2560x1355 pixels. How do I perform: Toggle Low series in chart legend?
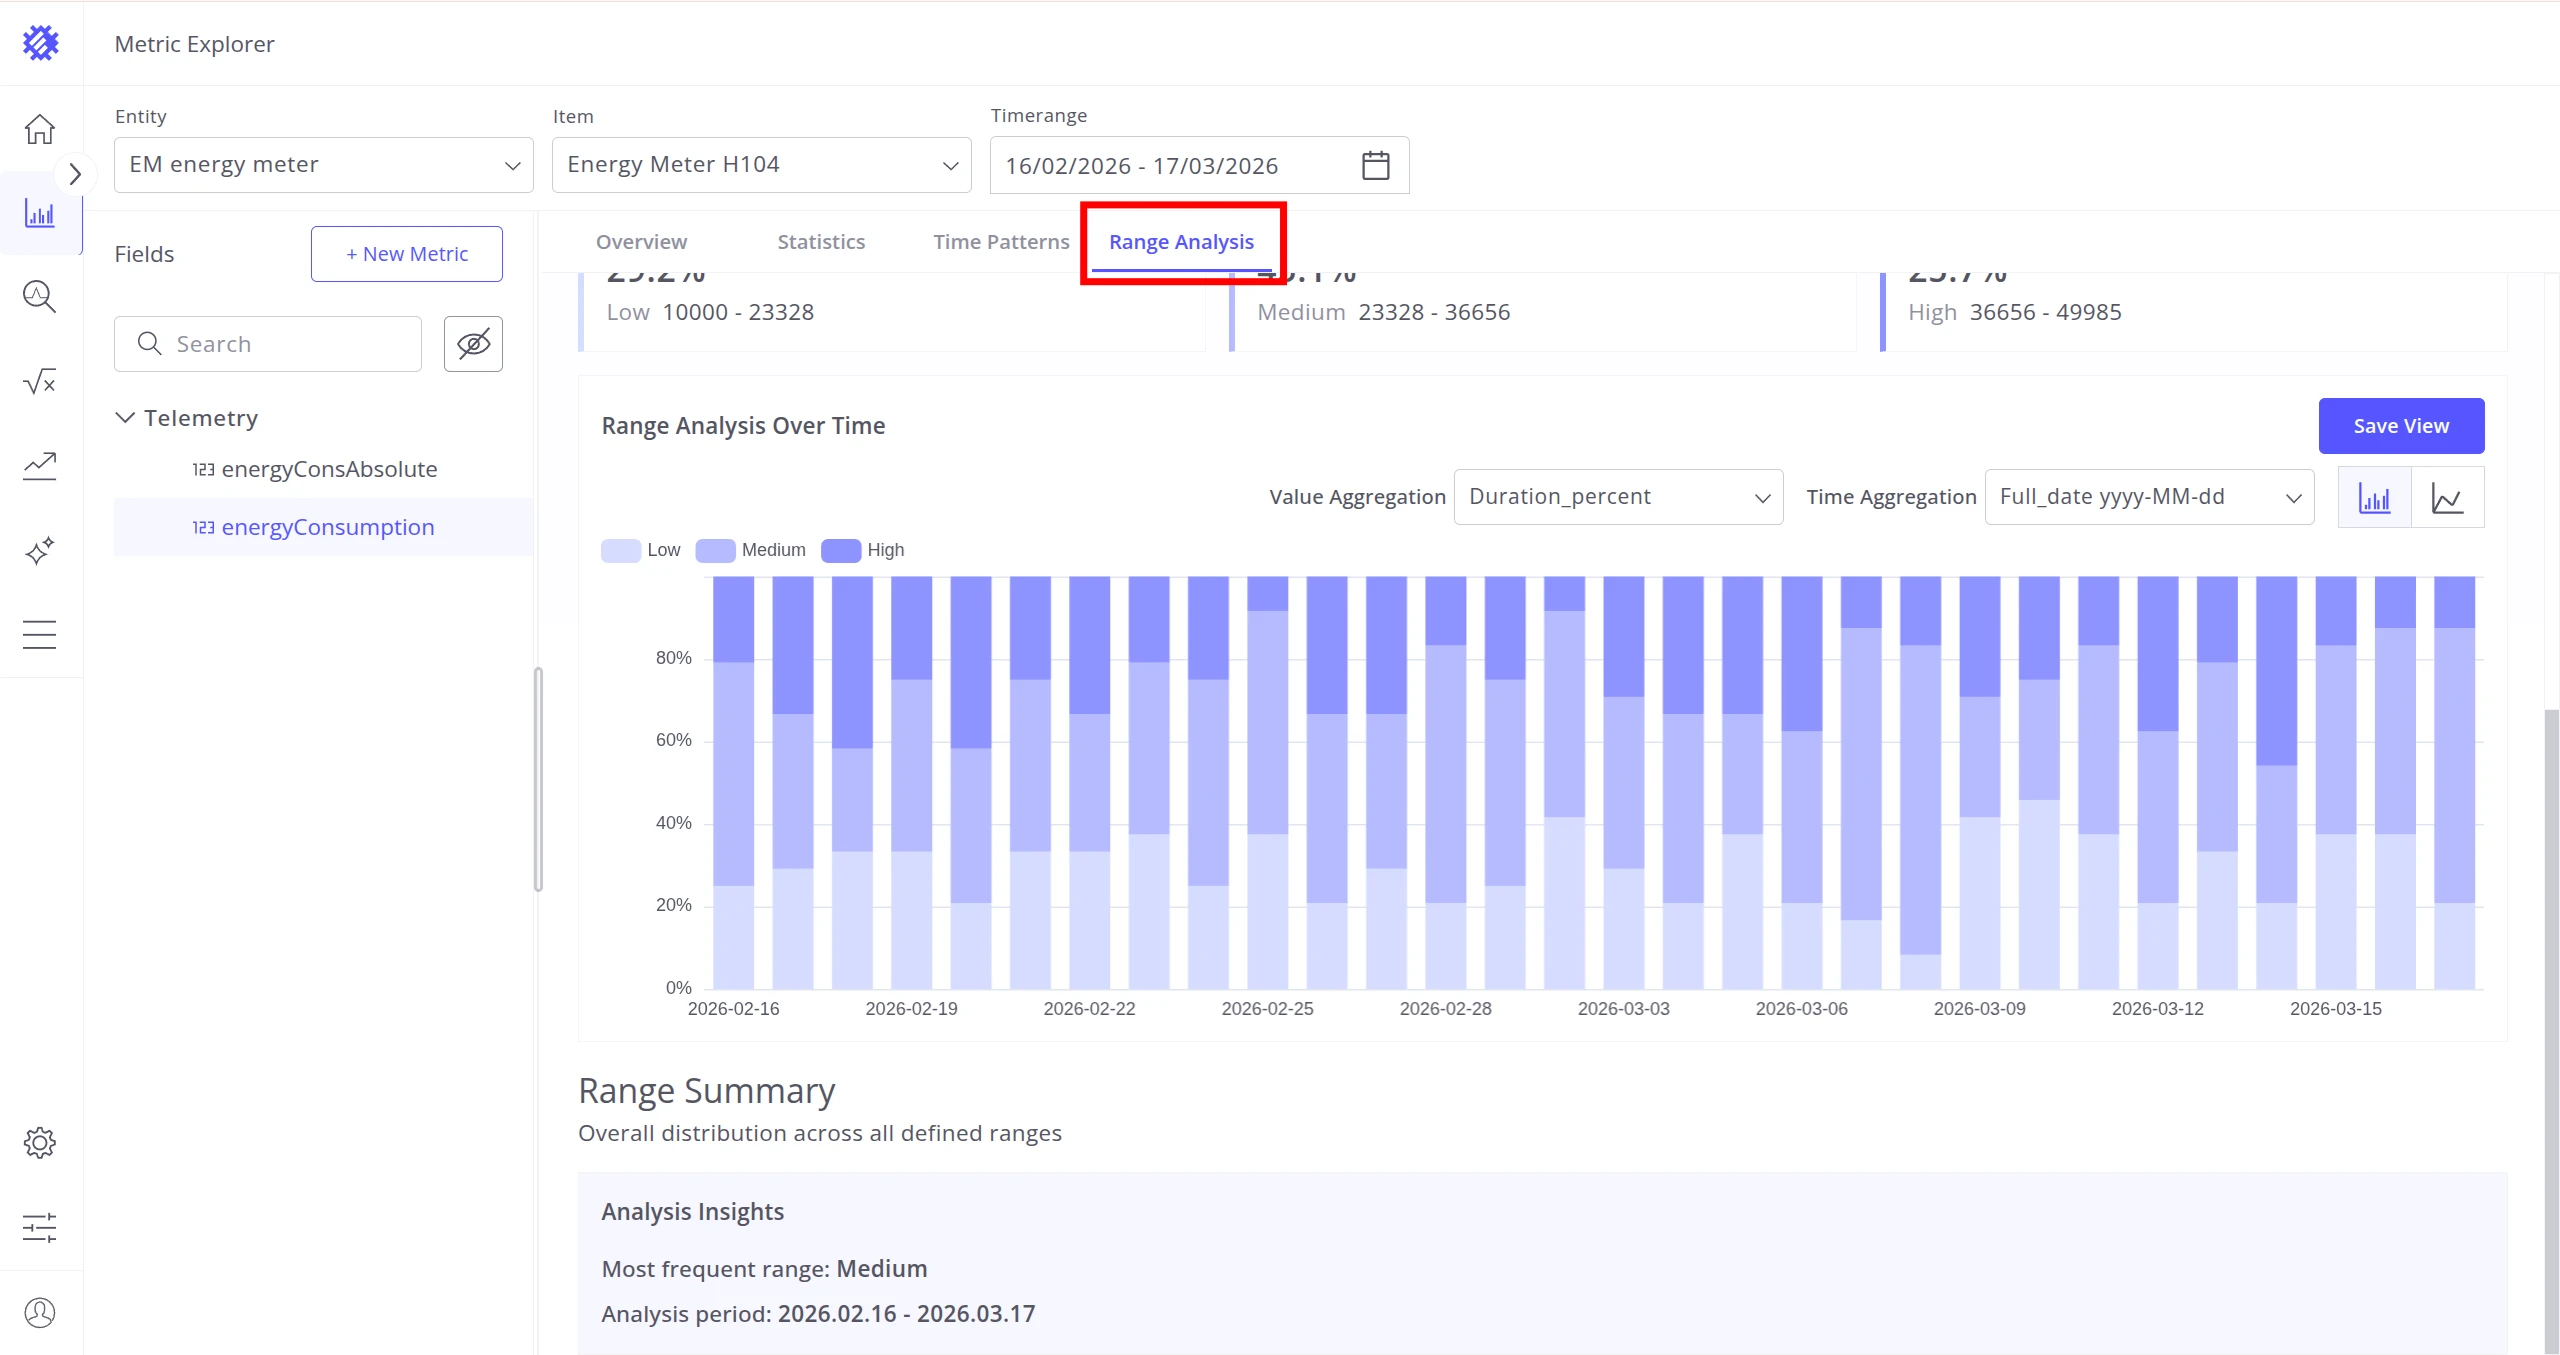641,550
